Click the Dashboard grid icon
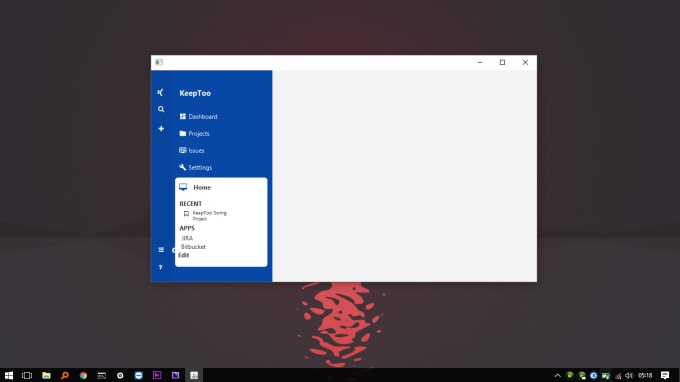Viewport: 680px width, 382px height. [183, 116]
